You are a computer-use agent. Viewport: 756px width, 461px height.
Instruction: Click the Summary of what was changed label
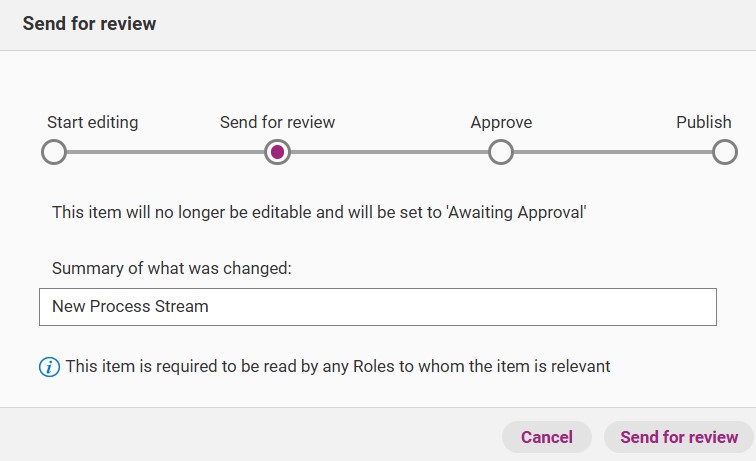click(172, 268)
